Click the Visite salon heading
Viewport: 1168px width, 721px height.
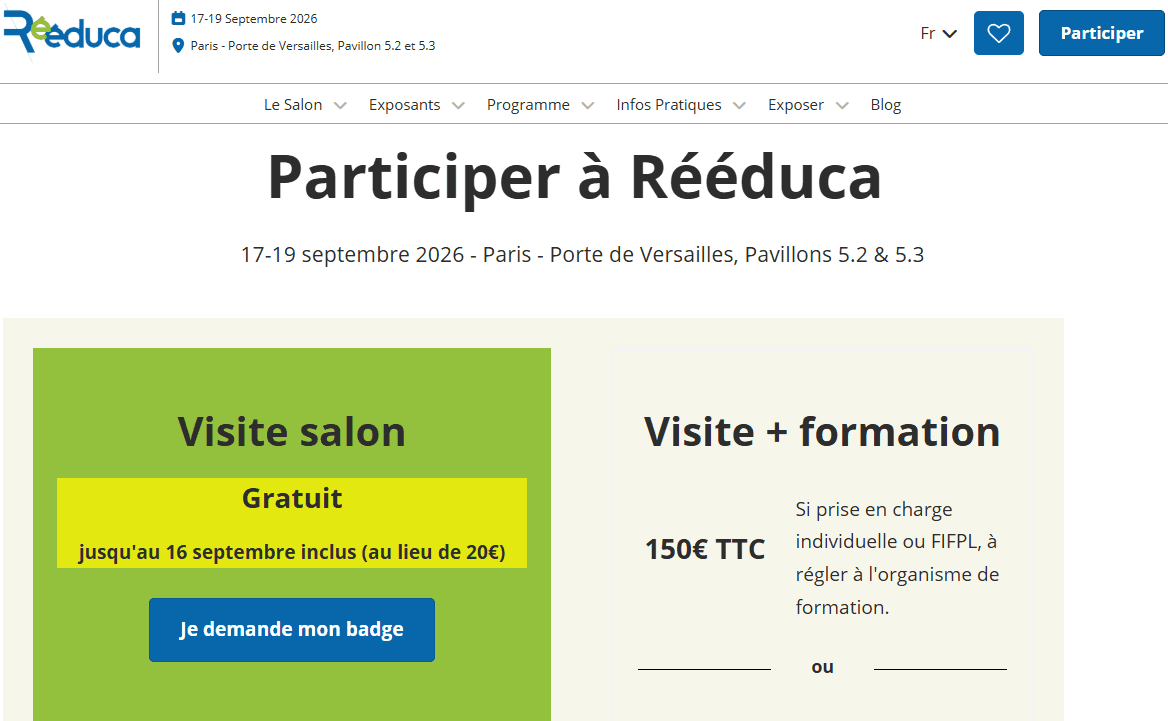click(x=291, y=431)
